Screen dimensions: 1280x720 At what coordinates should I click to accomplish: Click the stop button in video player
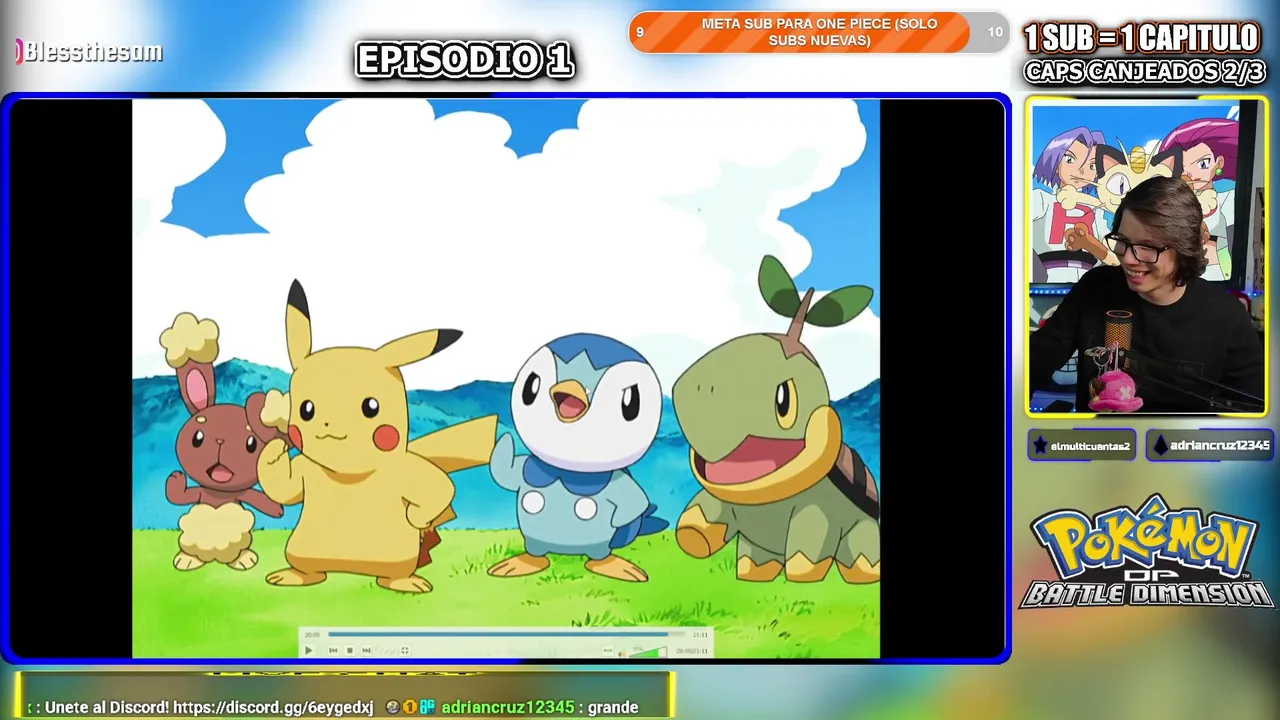350,650
